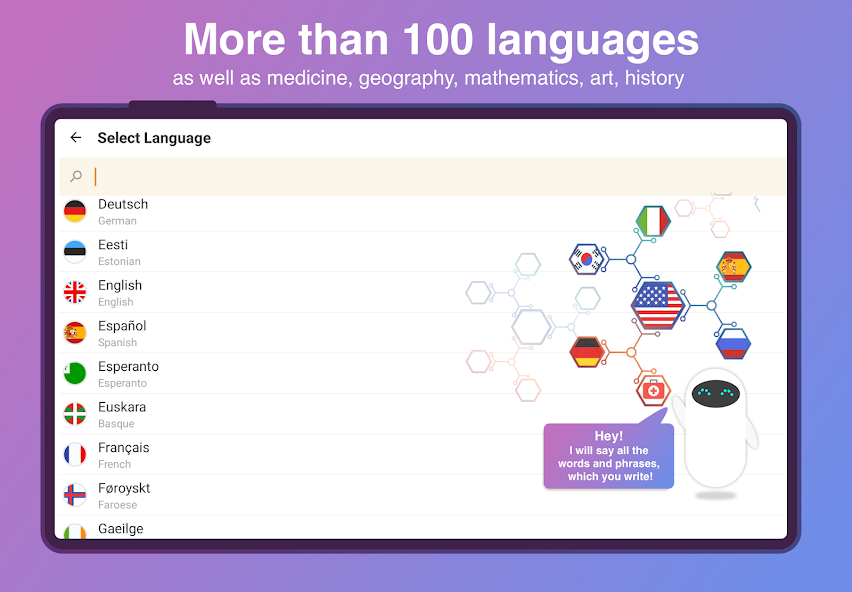Click the Estonian flag icon
The width and height of the screenshot is (852, 592).
click(75, 252)
